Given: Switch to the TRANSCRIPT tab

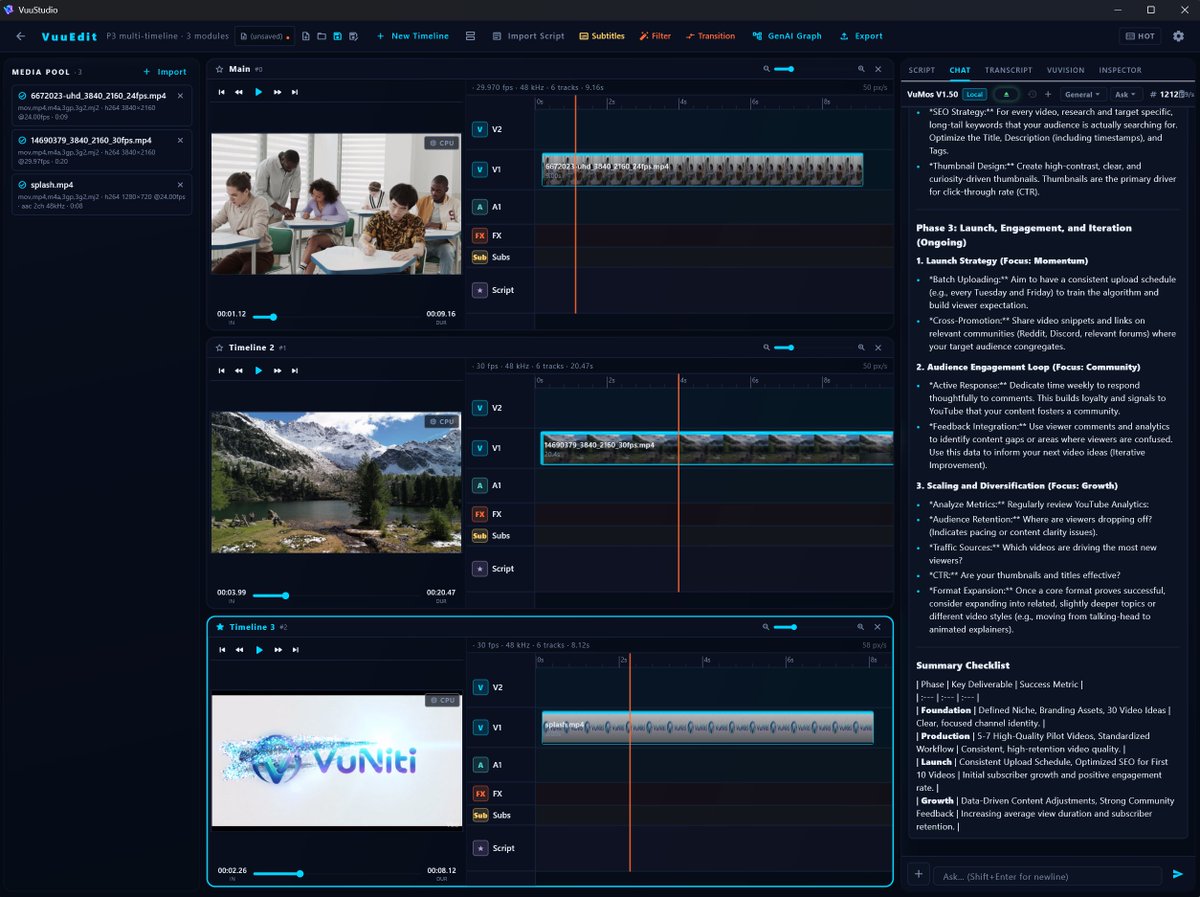Looking at the screenshot, I should (x=1008, y=70).
